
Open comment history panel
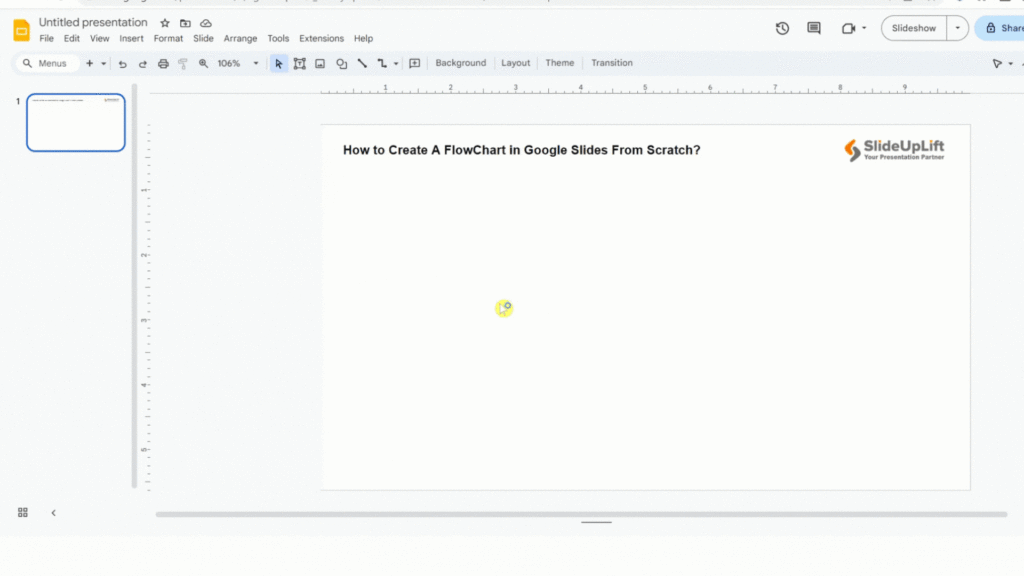[813, 28]
